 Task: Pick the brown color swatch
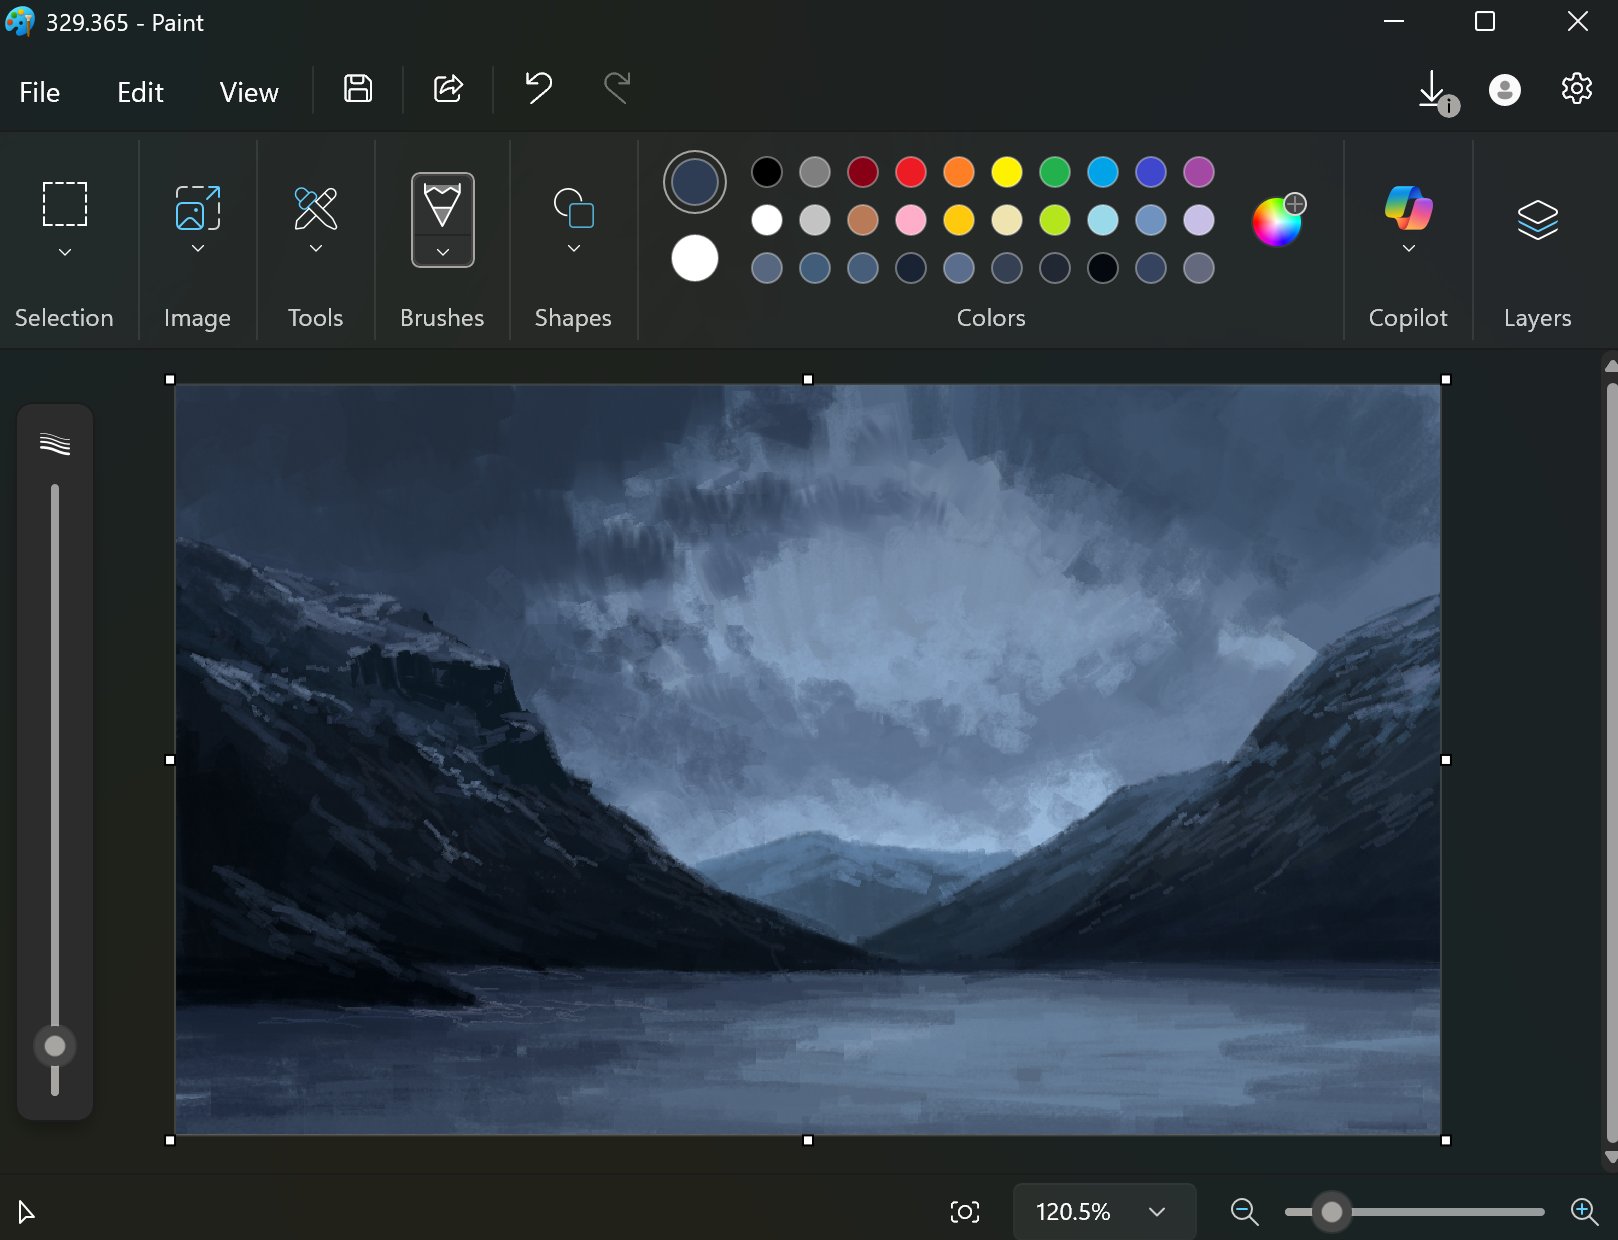[863, 220]
